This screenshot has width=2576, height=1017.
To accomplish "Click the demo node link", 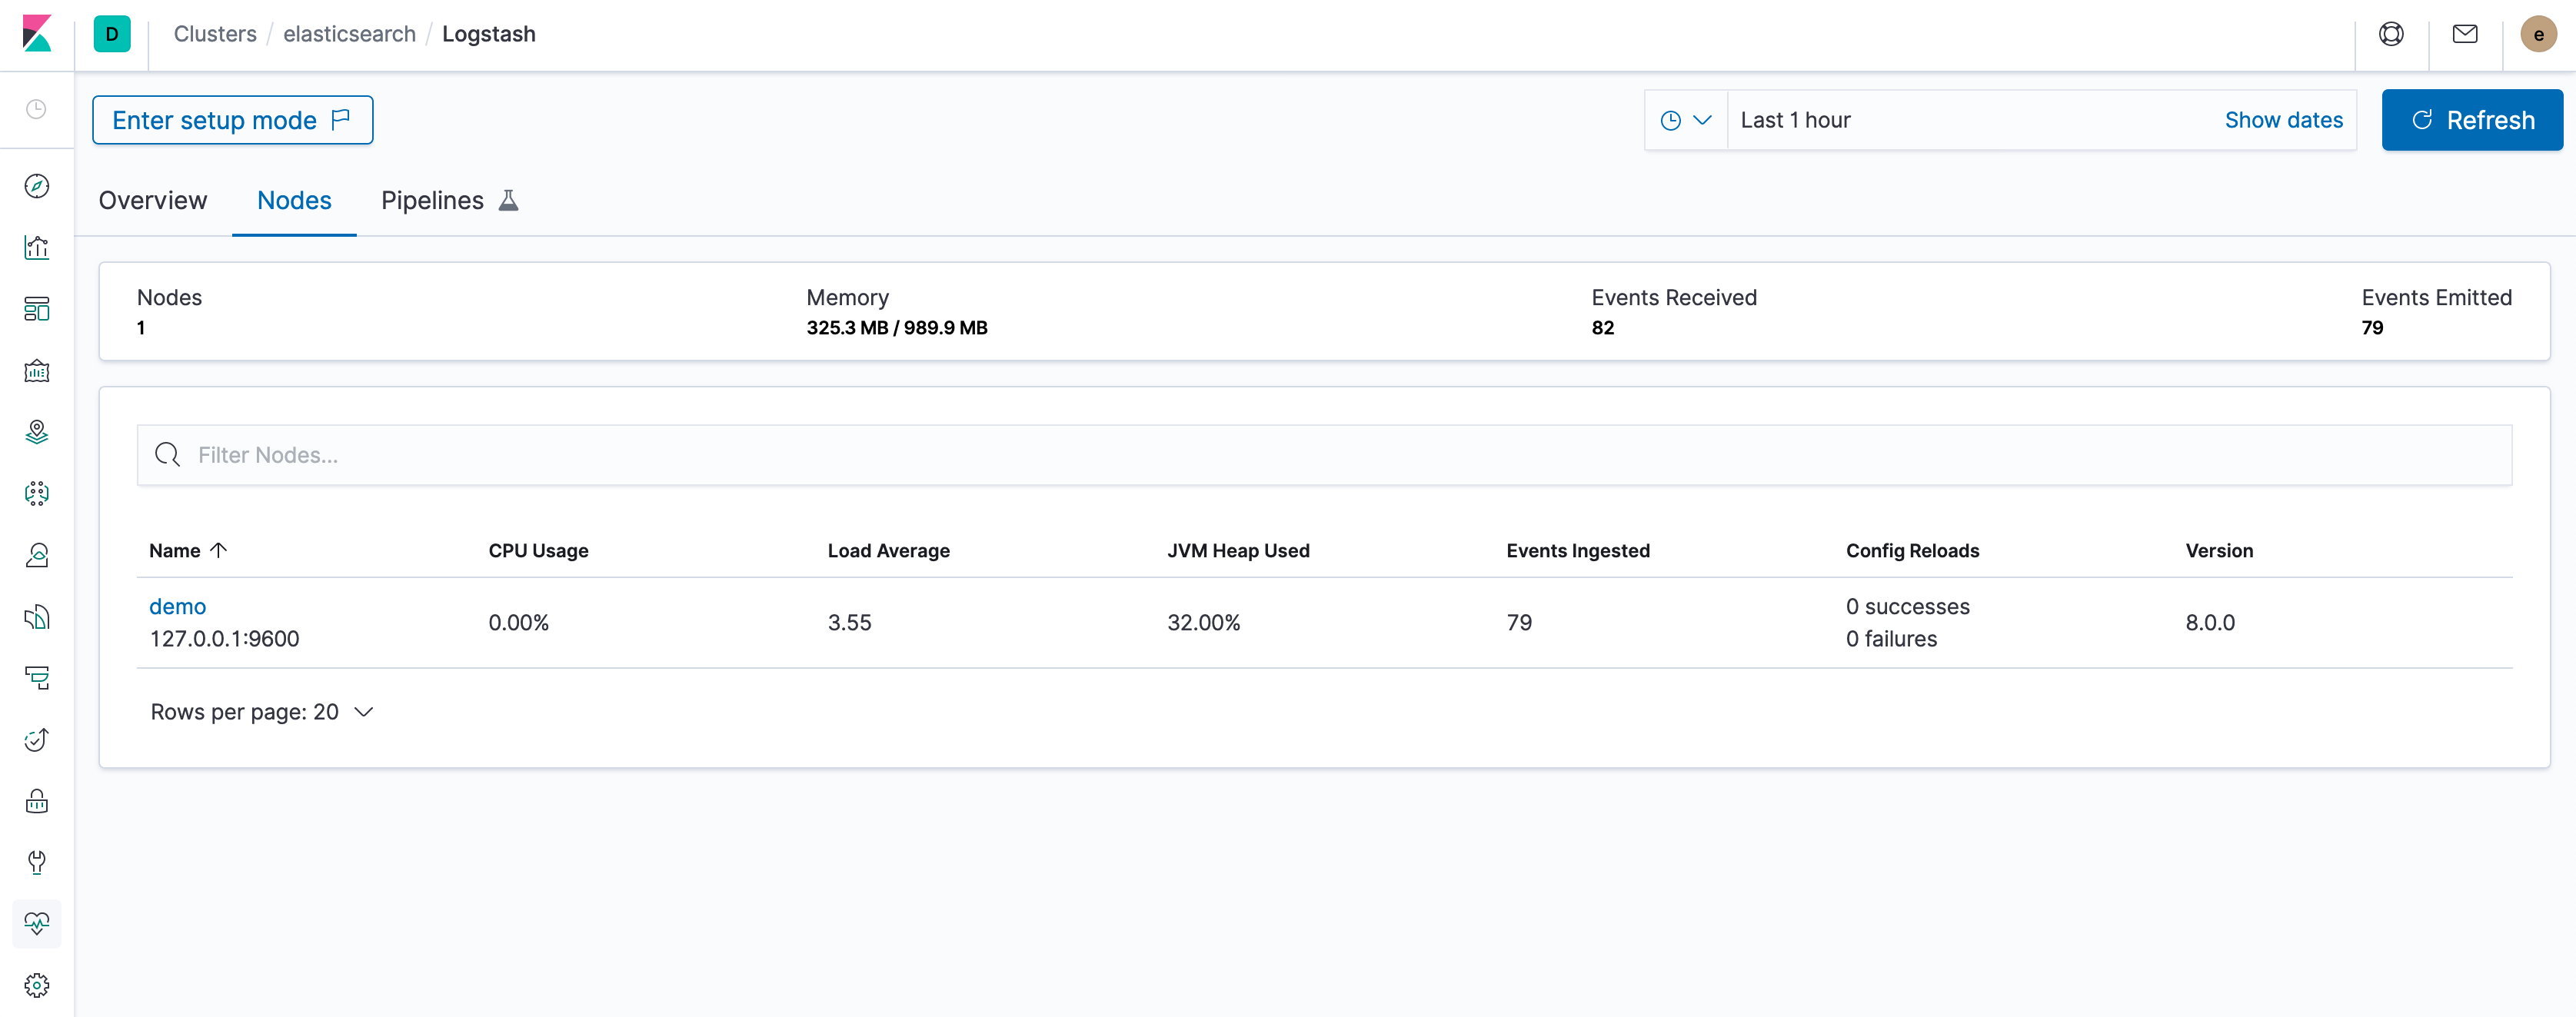I will (x=178, y=605).
